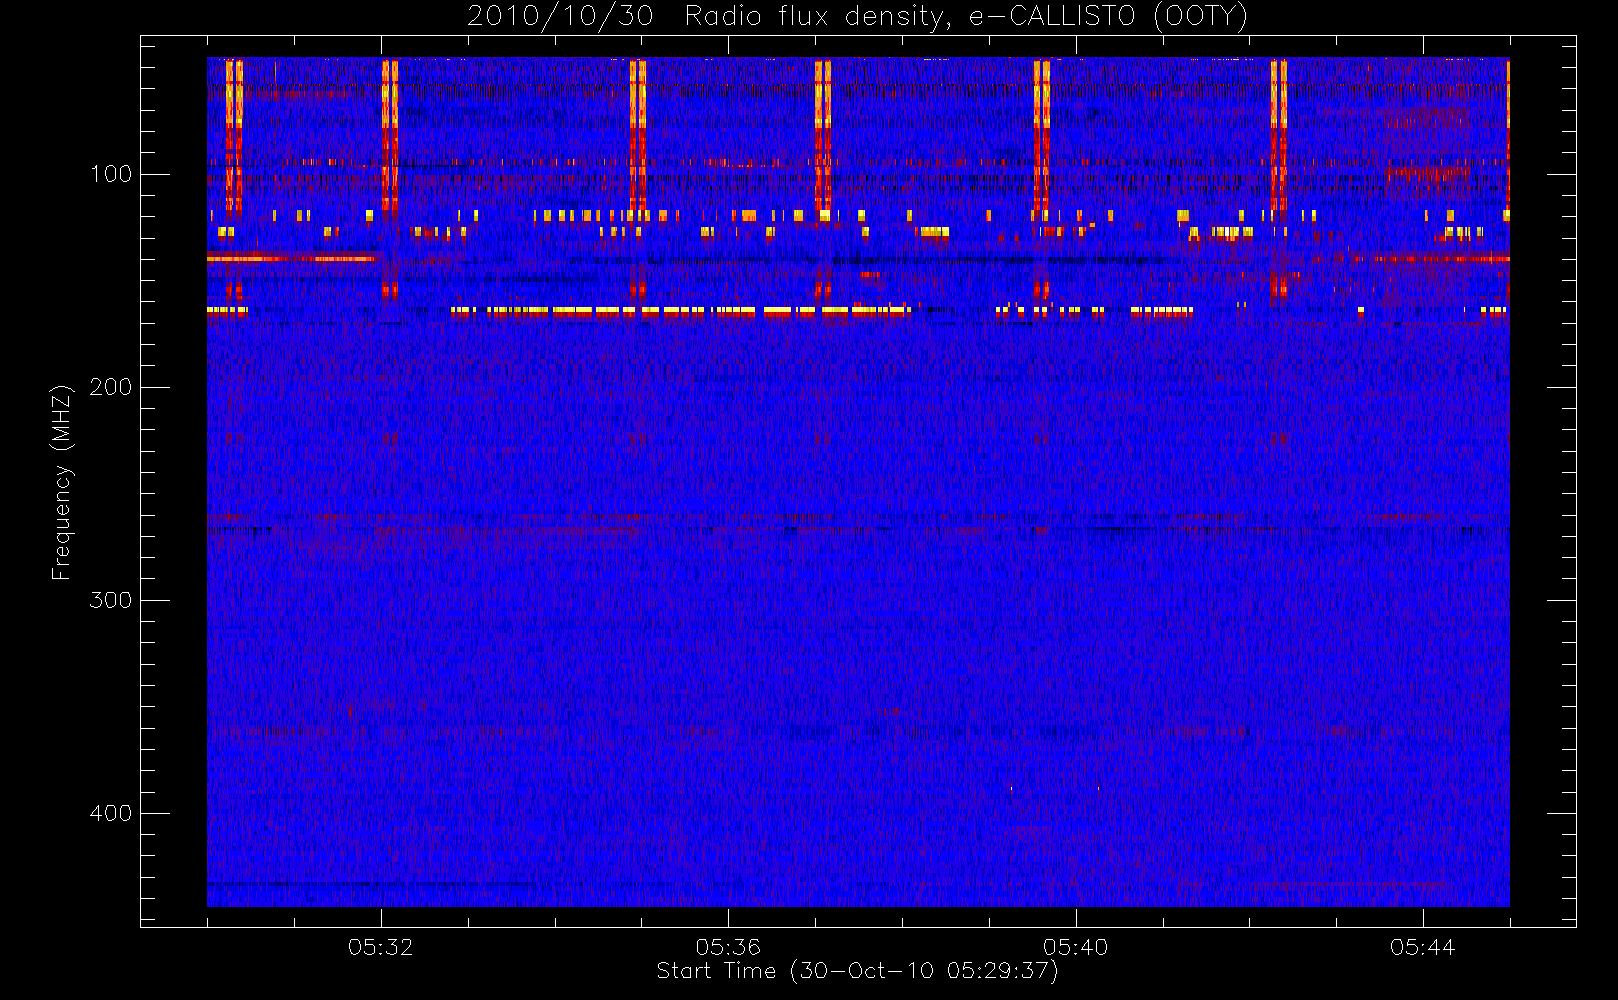This screenshot has height=1000, width=1618.
Task: Click the '300' frequency tick label
Action: pos(111,600)
